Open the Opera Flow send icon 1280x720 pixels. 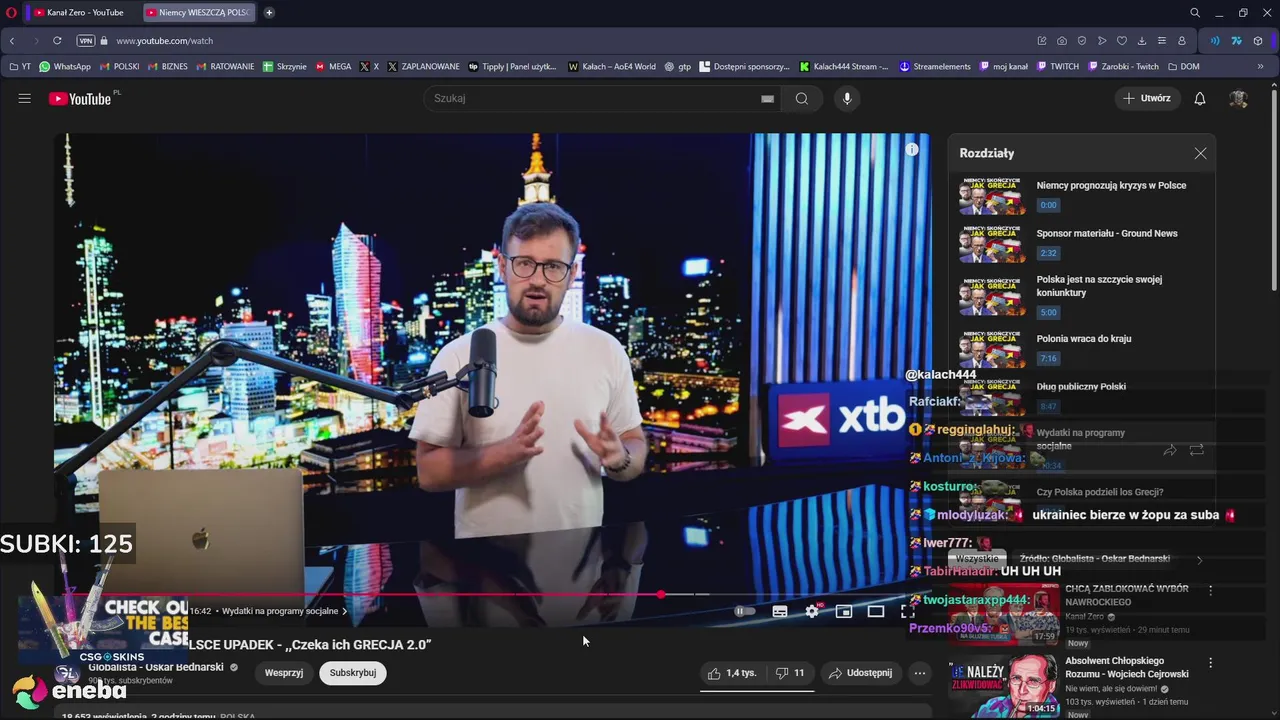click(x=1102, y=41)
